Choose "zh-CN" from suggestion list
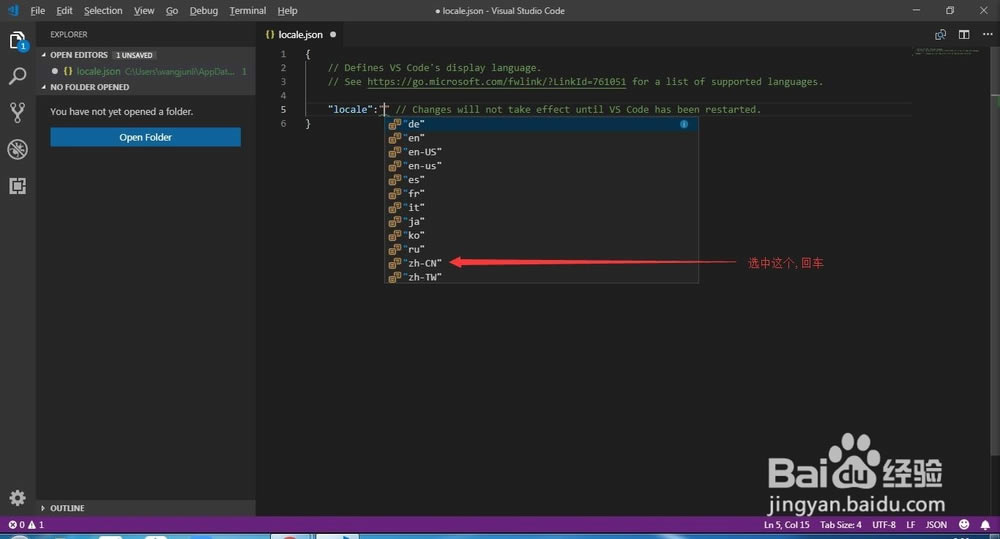The height and width of the screenshot is (539, 1000). coord(541,263)
